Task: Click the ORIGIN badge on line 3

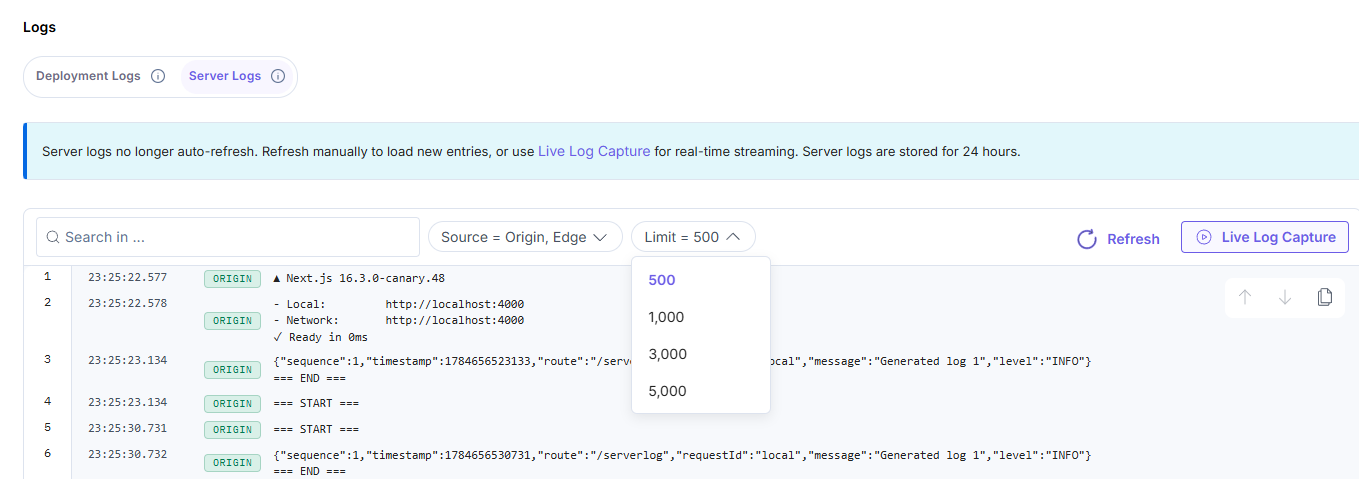Action: (x=232, y=370)
